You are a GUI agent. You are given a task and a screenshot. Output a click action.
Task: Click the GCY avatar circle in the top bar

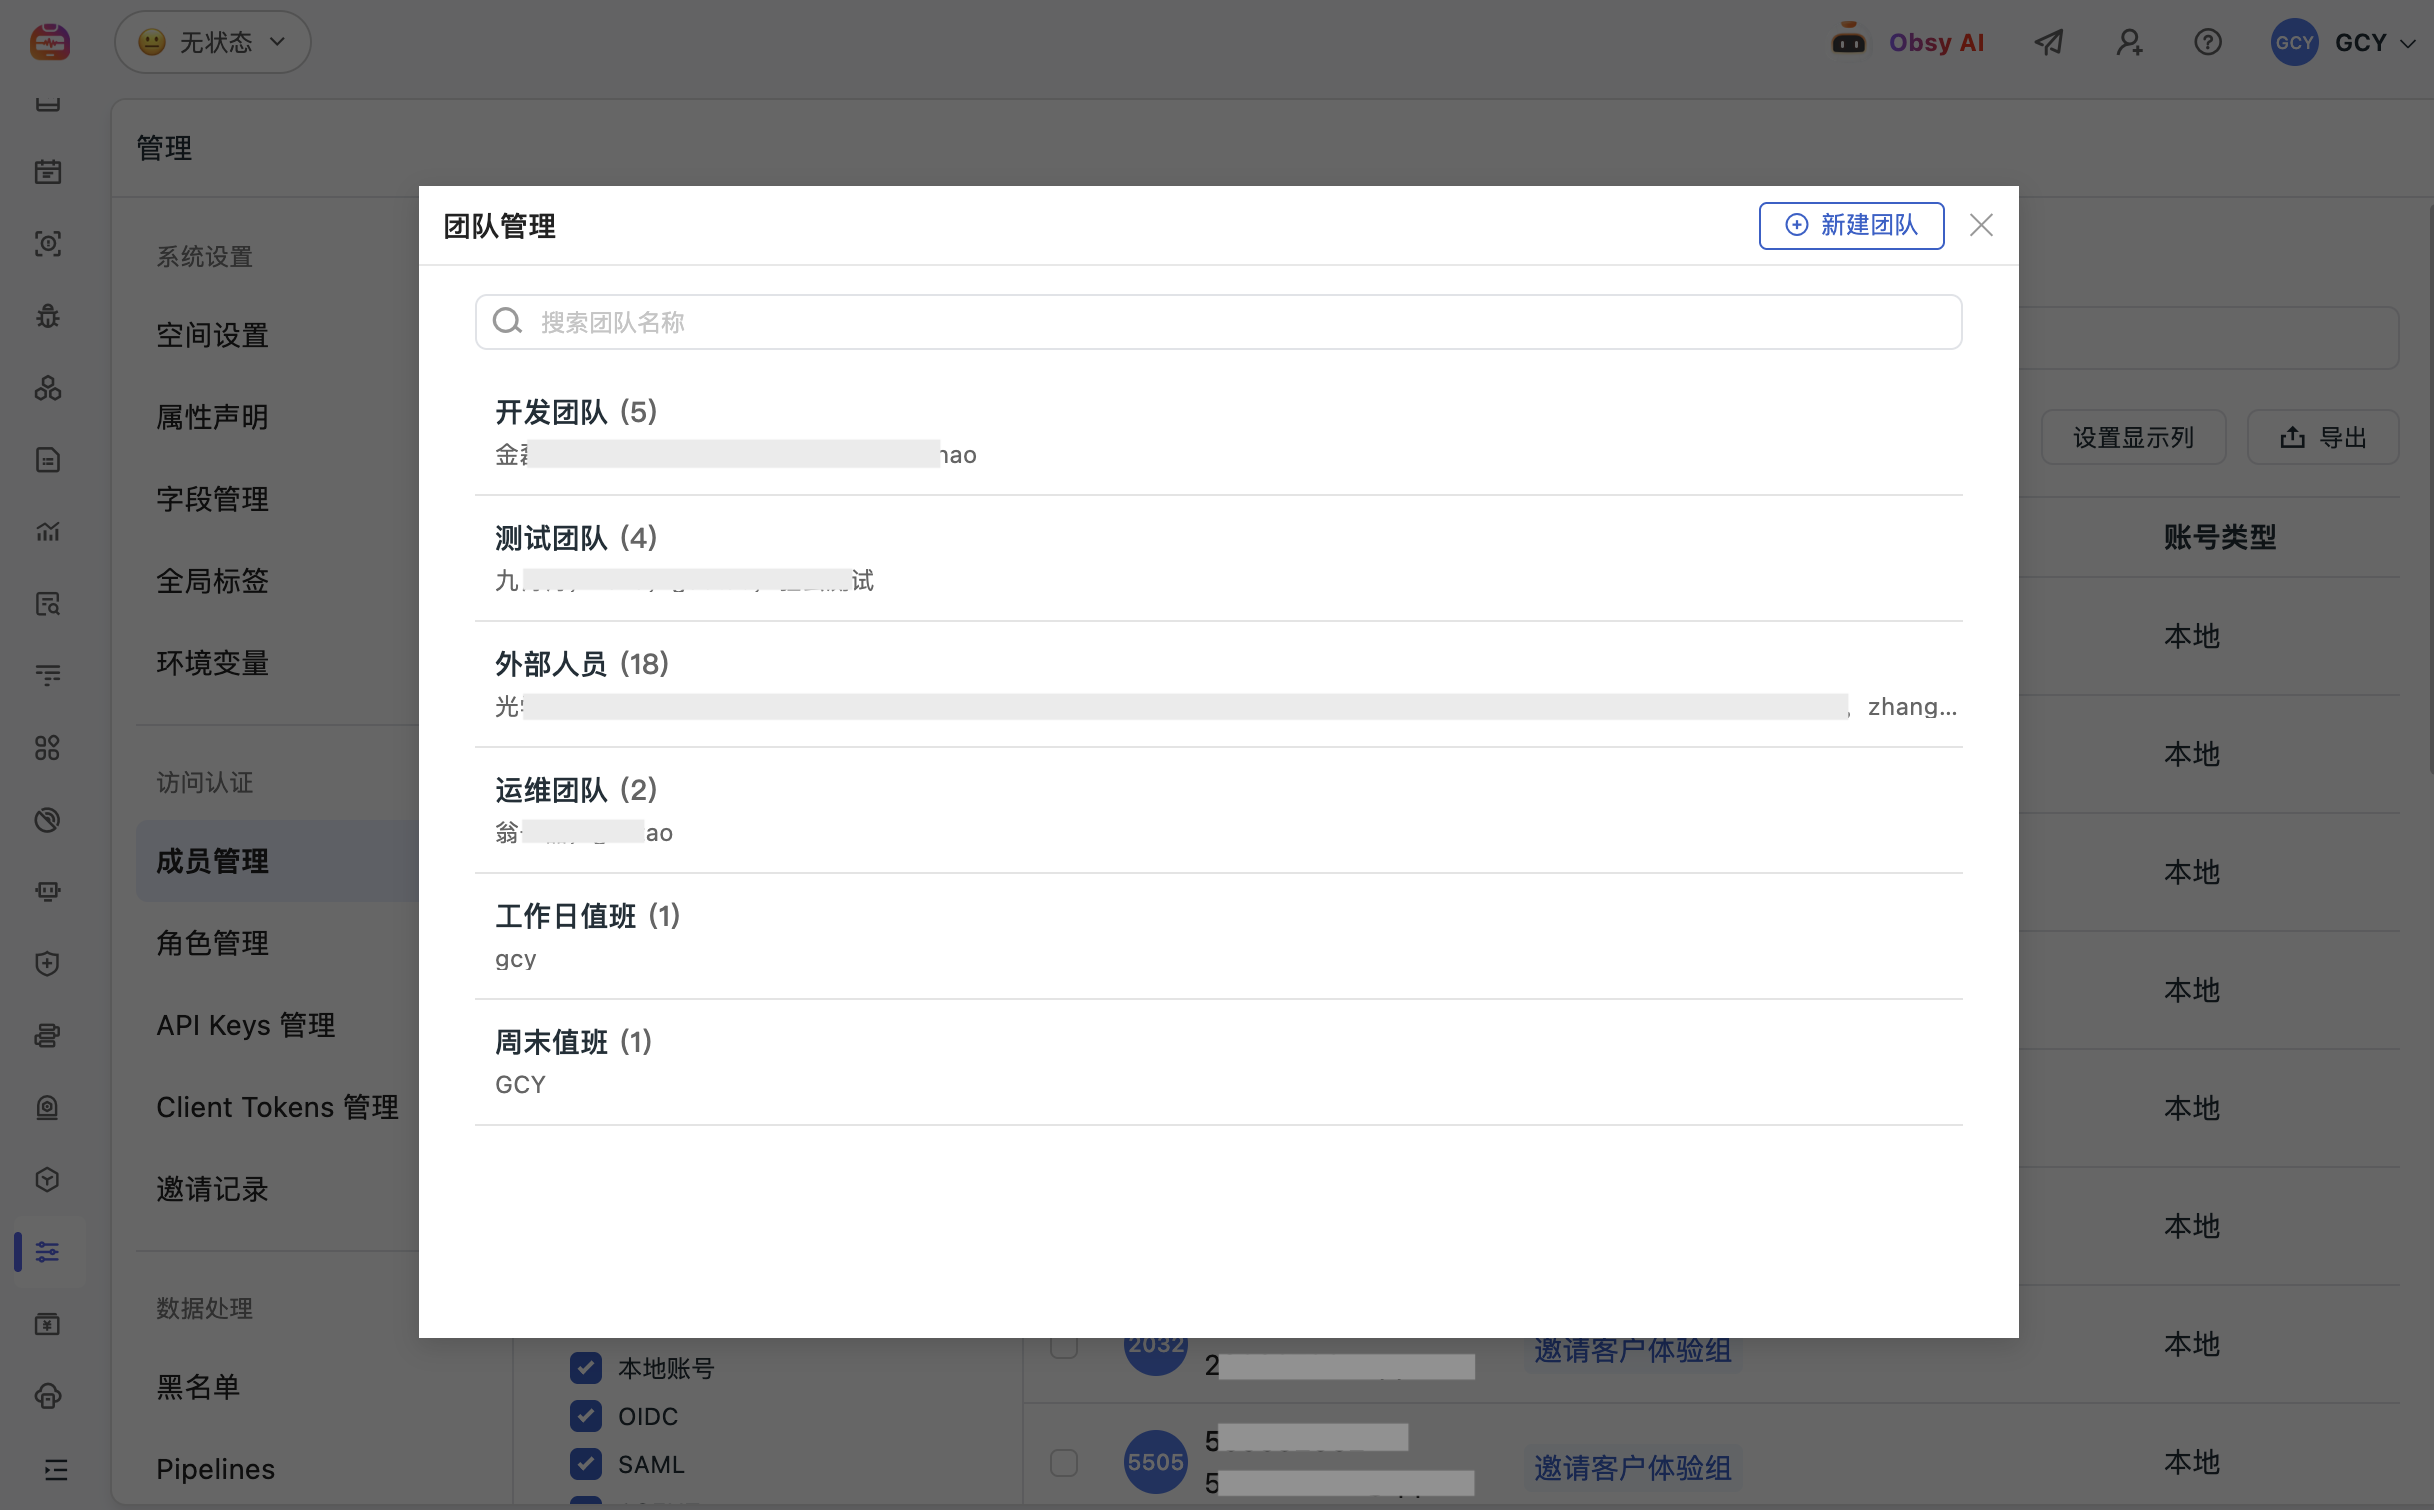[x=2294, y=42]
